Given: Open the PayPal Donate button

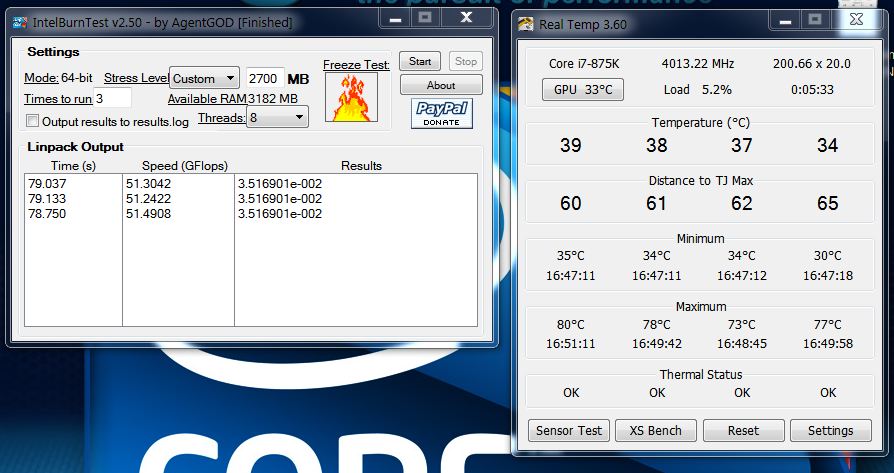Looking at the screenshot, I should coord(442,113).
